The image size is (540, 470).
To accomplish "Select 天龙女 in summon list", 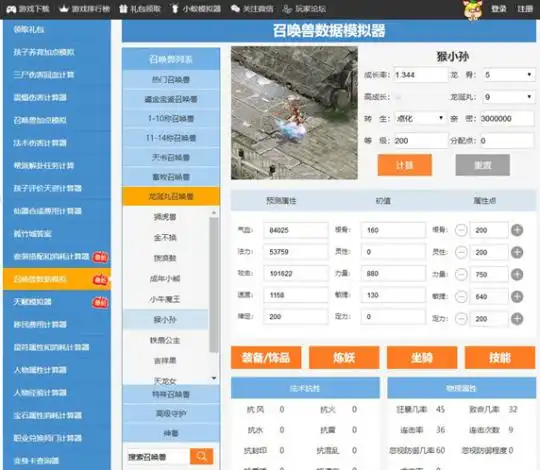I will (165, 380).
